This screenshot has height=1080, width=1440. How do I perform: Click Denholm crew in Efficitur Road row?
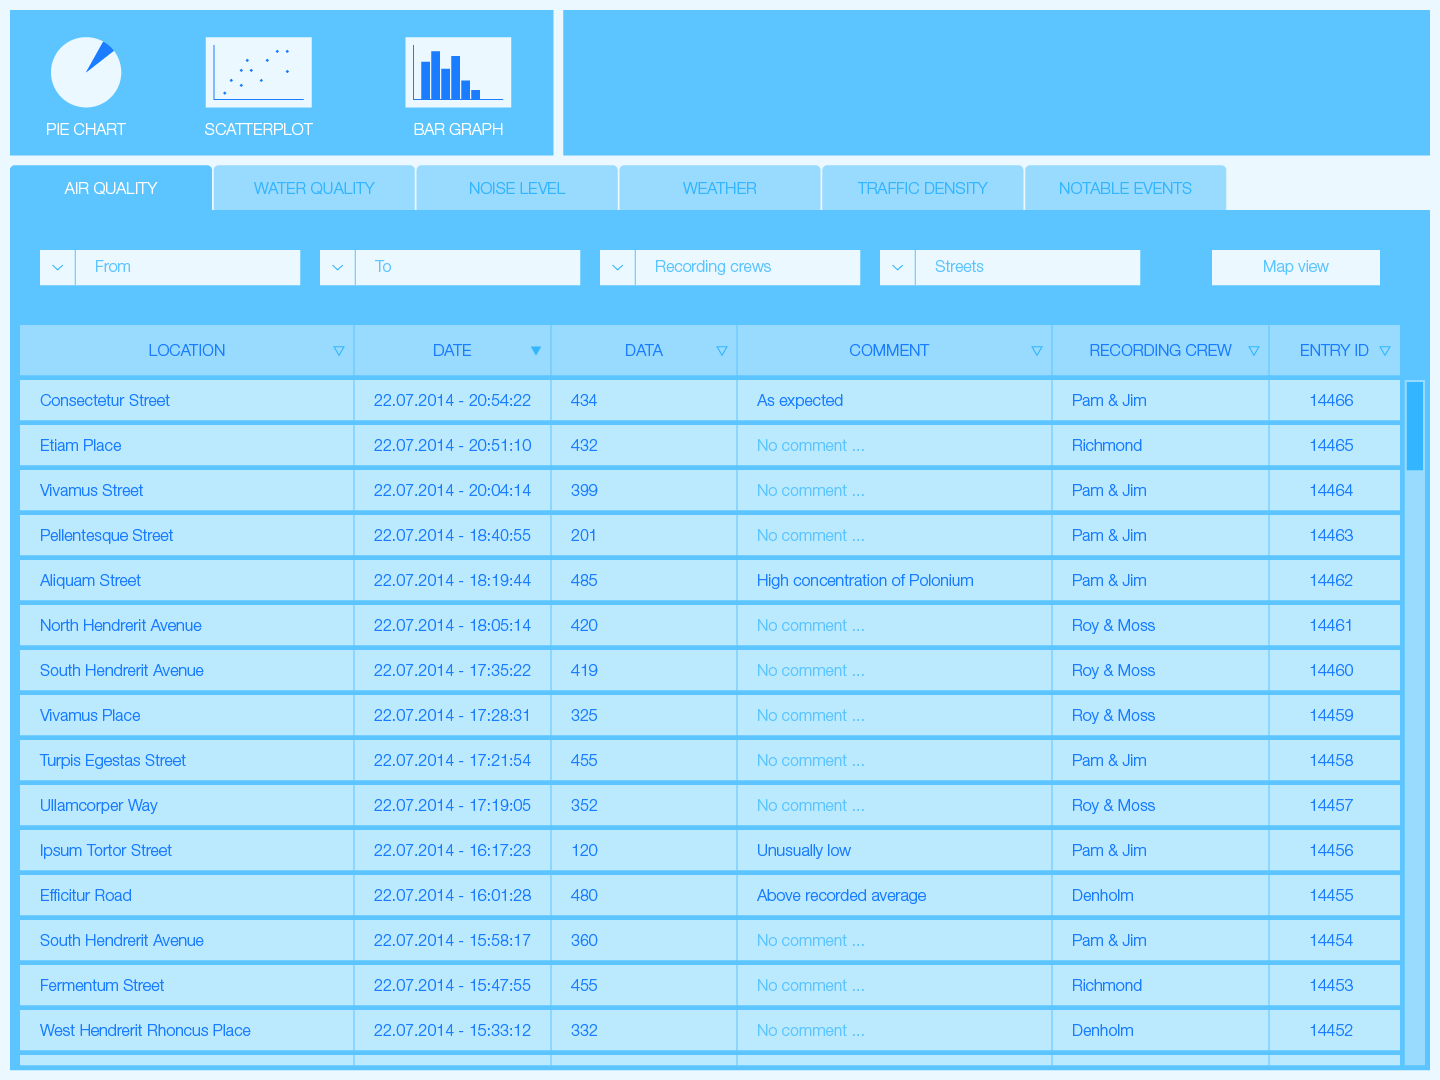1103,896
